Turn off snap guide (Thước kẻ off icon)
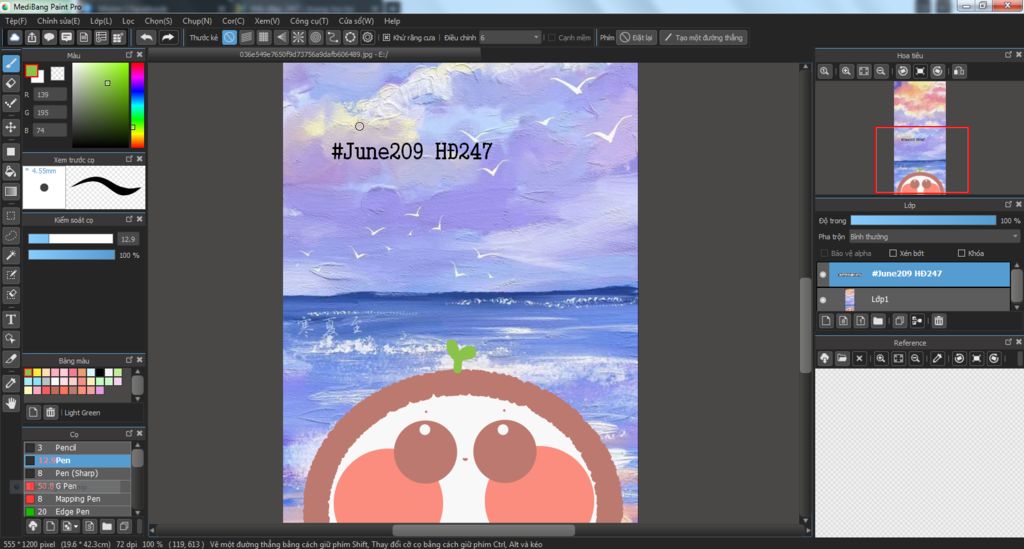Viewport: 1024px width, 549px height. coord(229,37)
